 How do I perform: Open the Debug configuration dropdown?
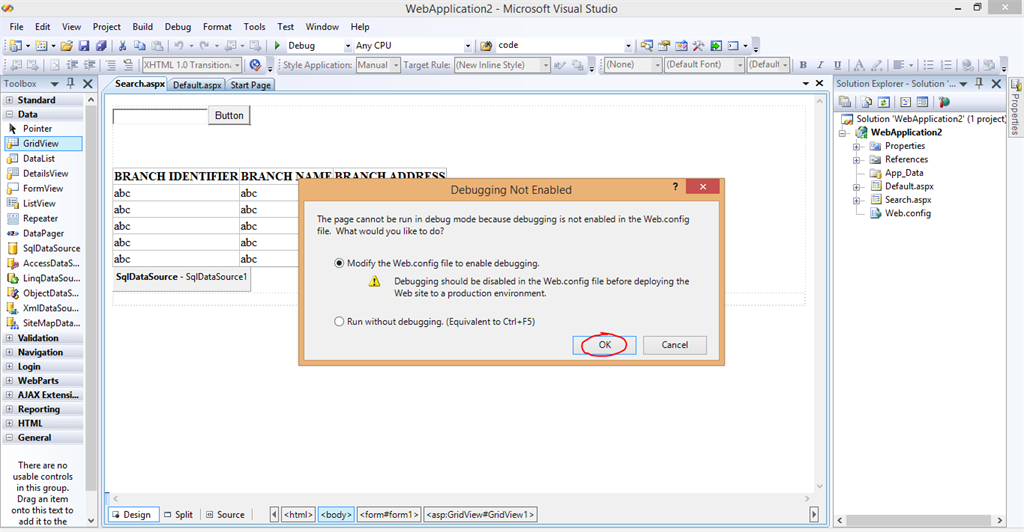tap(348, 46)
